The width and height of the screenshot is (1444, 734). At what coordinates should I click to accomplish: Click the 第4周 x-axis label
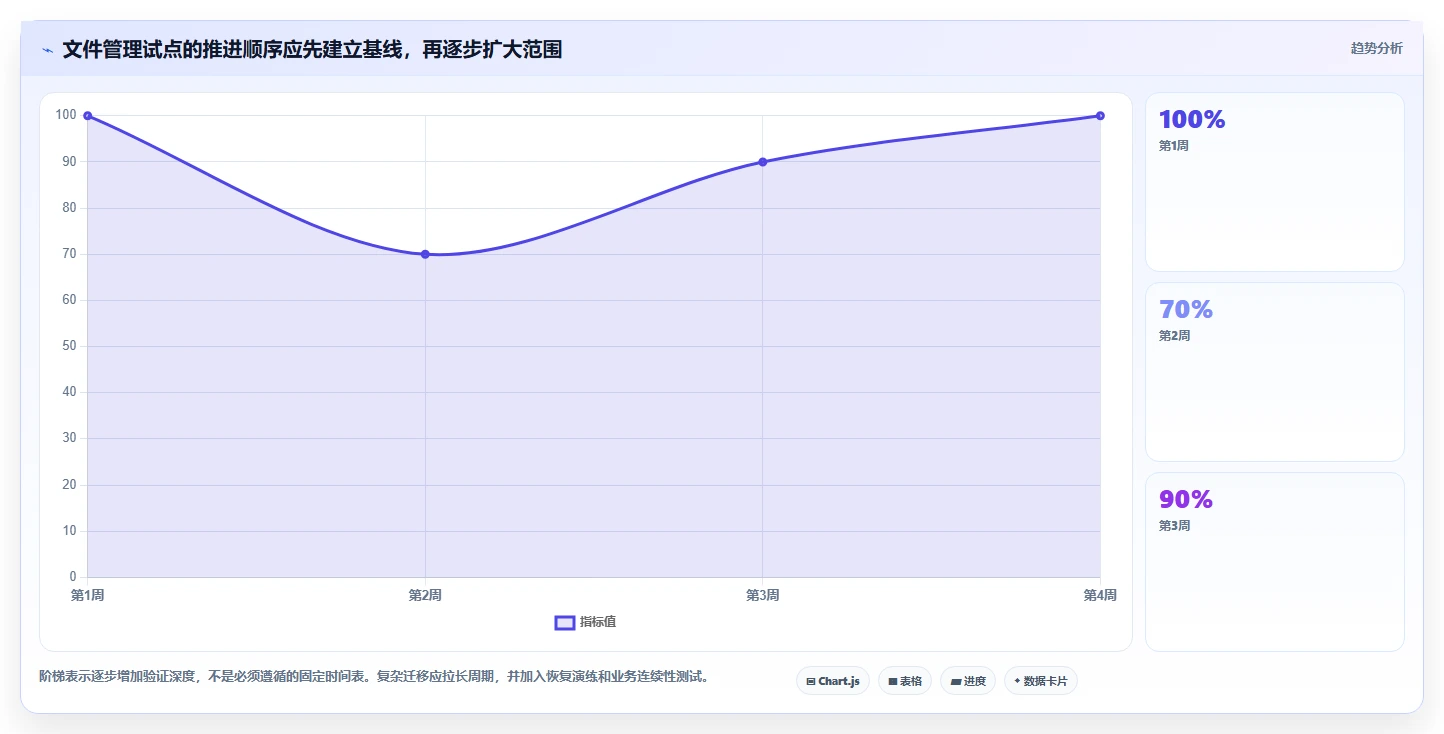click(x=1100, y=596)
